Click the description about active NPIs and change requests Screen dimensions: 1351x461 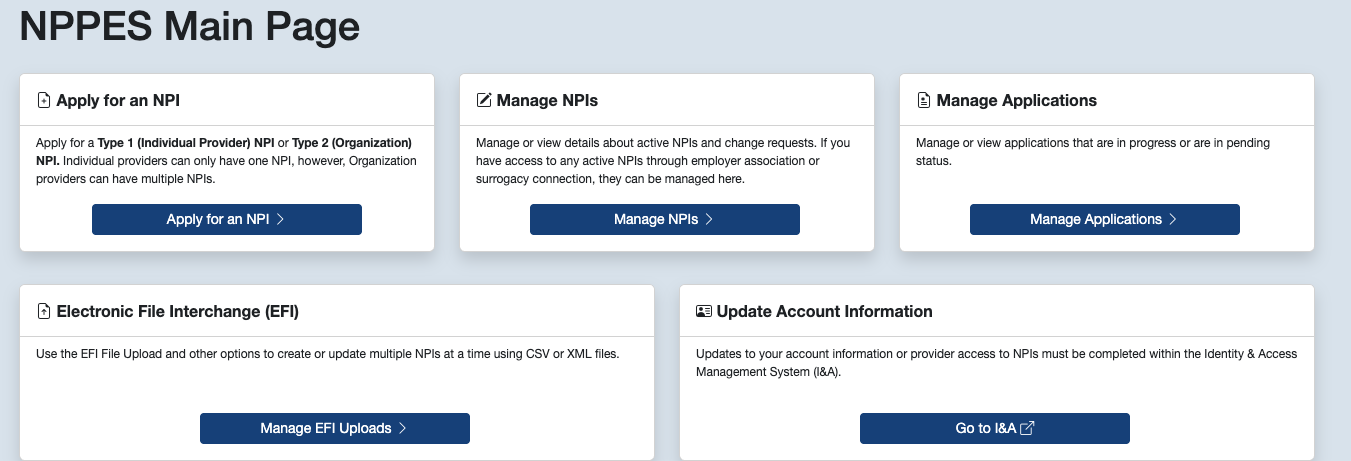click(x=663, y=161)
